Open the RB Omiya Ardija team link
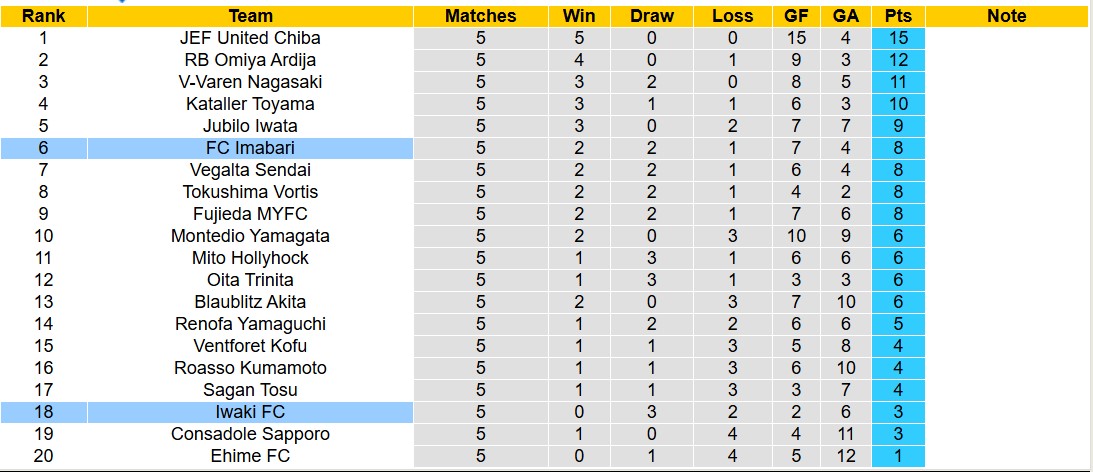The height and width of the screenshot is (472, 1093). (x=250, y=60)
